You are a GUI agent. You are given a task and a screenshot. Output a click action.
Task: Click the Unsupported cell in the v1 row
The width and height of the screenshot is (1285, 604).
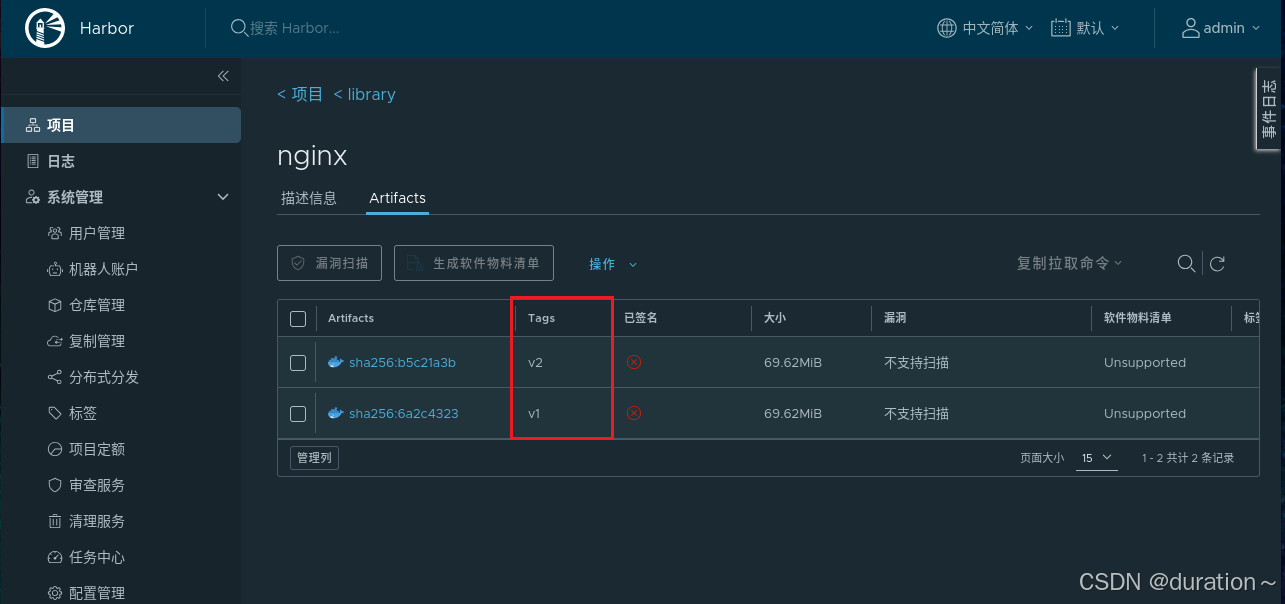1145,414
